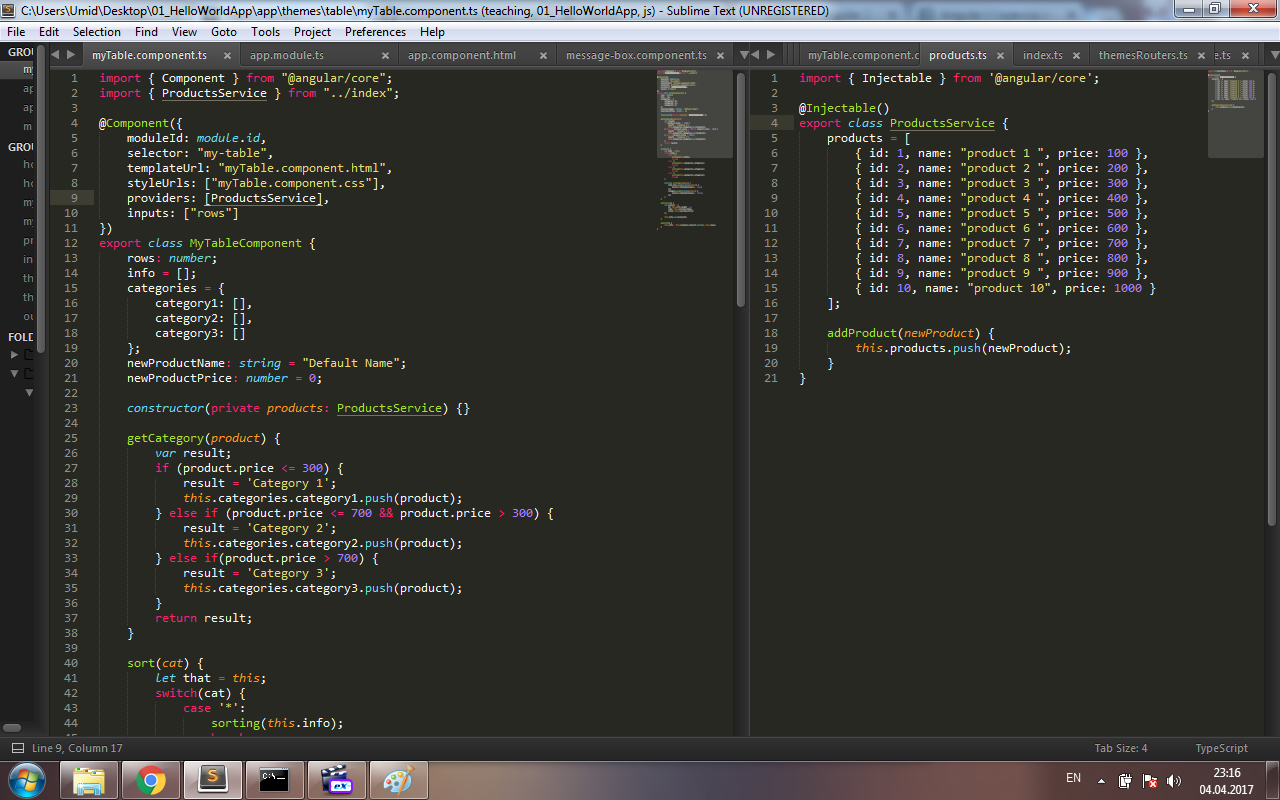The width and height of the screenshot is (1280, 800).
Task: Toggle the side bar via status bar panel icon
Action: pos(18,748)
